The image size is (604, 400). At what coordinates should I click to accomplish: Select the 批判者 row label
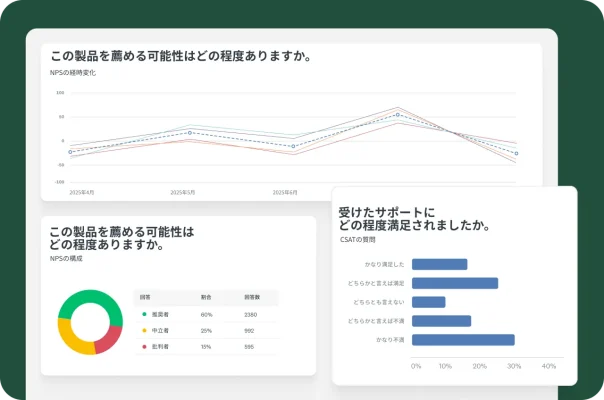coord(160,347)
